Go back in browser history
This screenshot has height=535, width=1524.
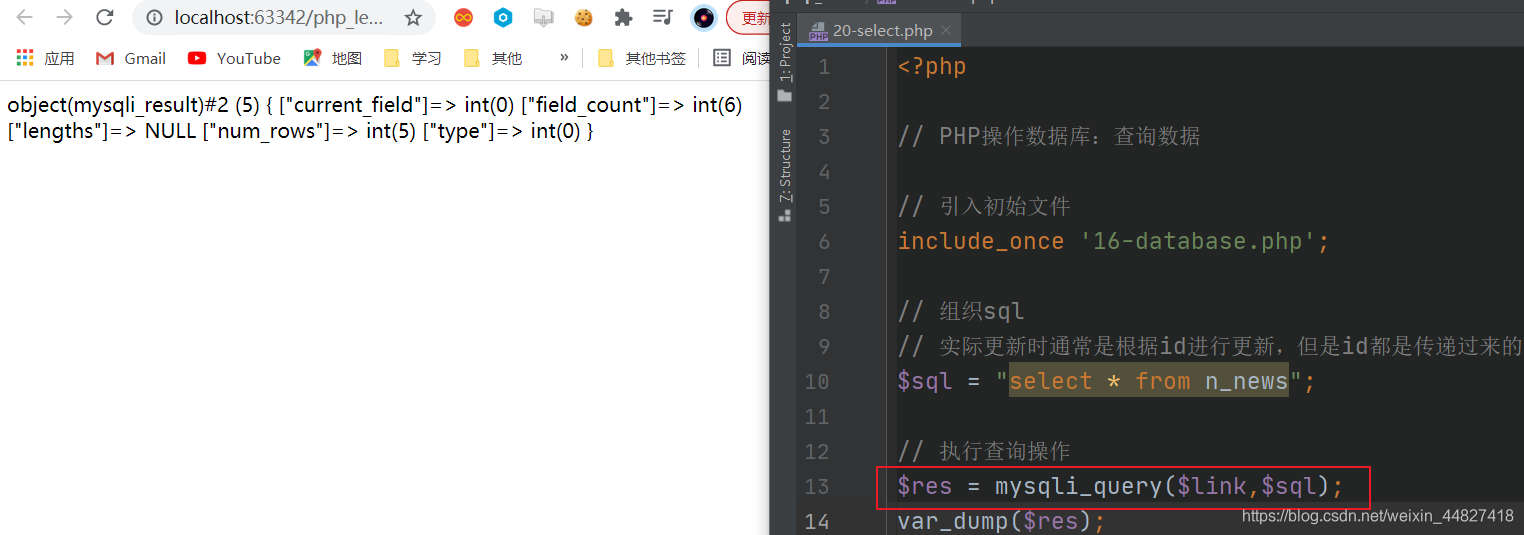point(25,17)
